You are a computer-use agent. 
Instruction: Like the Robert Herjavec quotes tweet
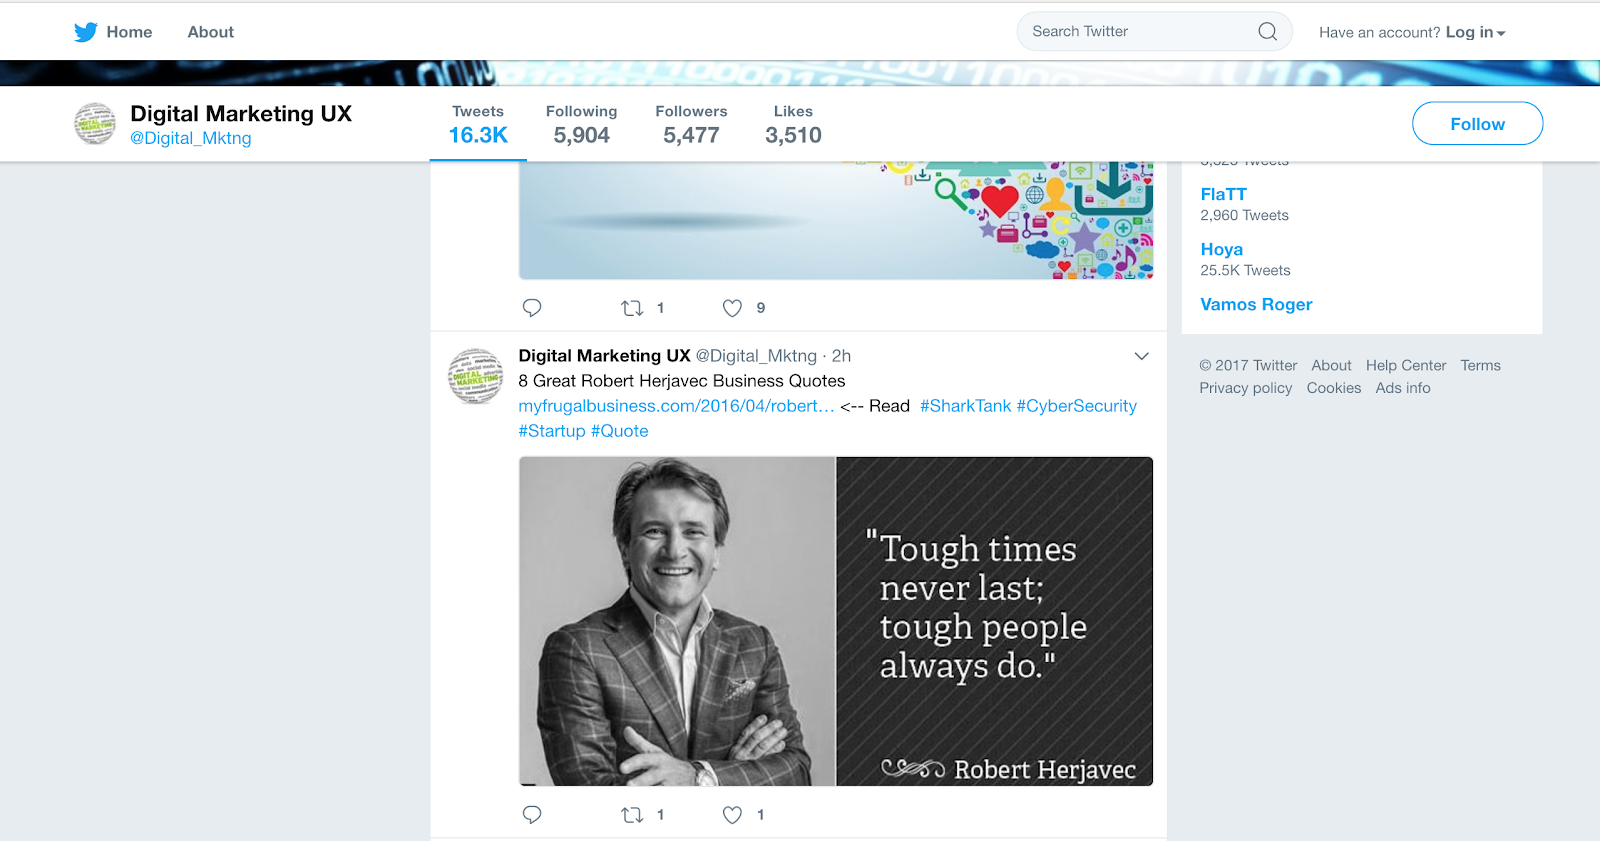[732, 815]
